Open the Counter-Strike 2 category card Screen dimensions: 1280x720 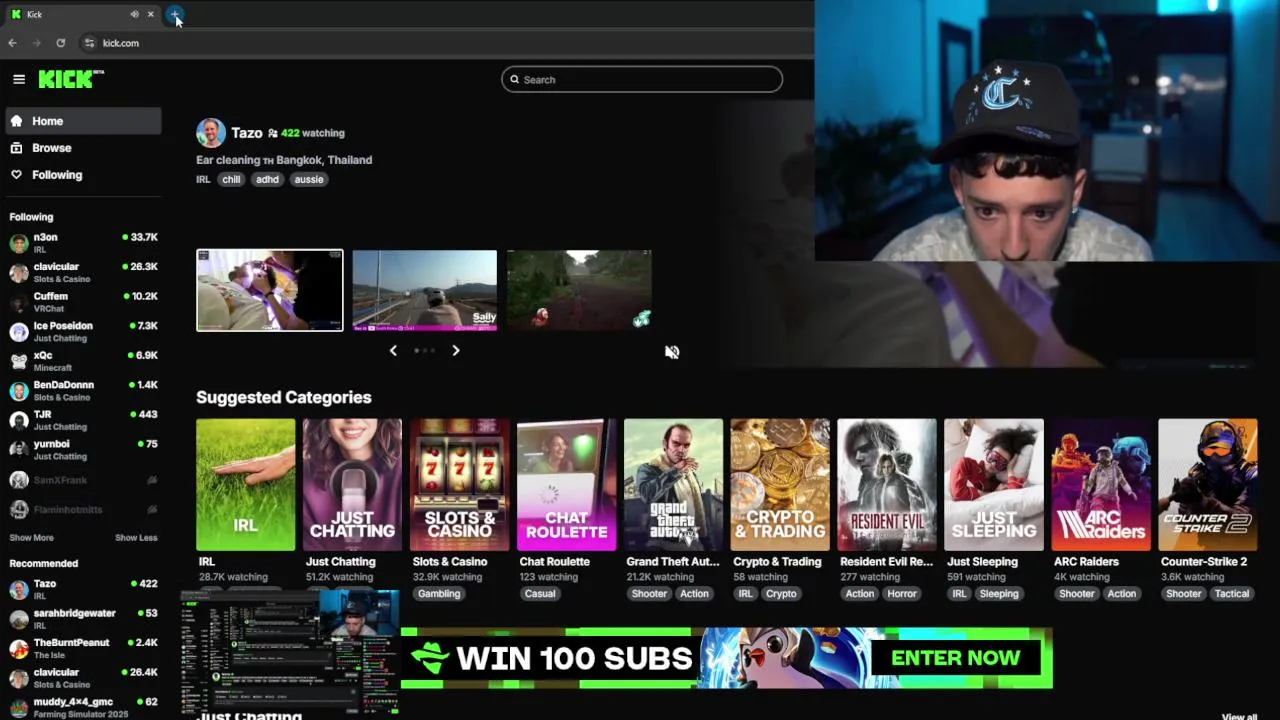pos(1208,485)
